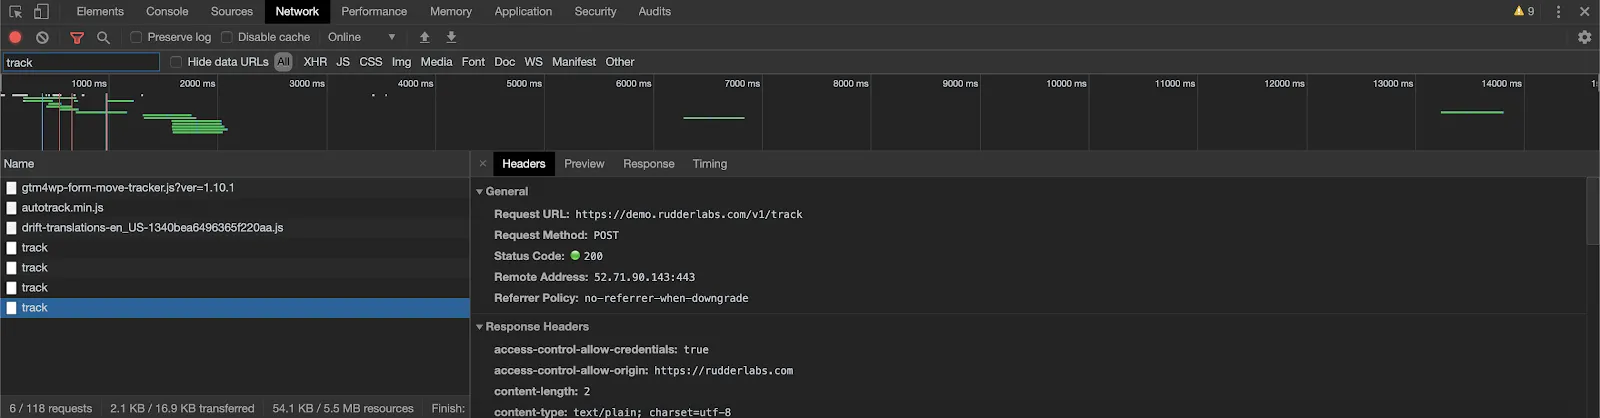The width and height of the screenshot is (1600, 418).
Task: Filter requests by CSS
Action: pyautogui.click(x=371, y=62)
